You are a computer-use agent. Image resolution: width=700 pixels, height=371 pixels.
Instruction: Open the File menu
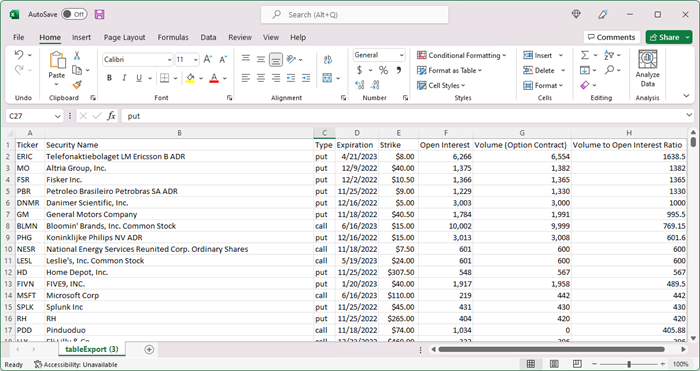click(19, 38)
